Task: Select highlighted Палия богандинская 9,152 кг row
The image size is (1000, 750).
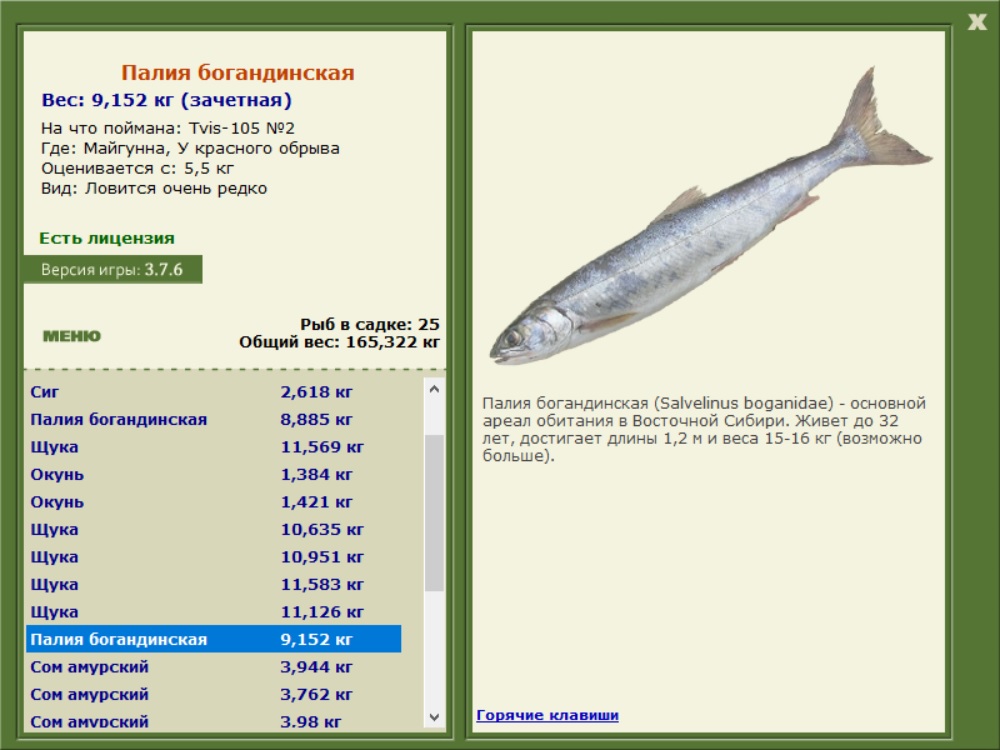Action: click(x=214, y=638)
